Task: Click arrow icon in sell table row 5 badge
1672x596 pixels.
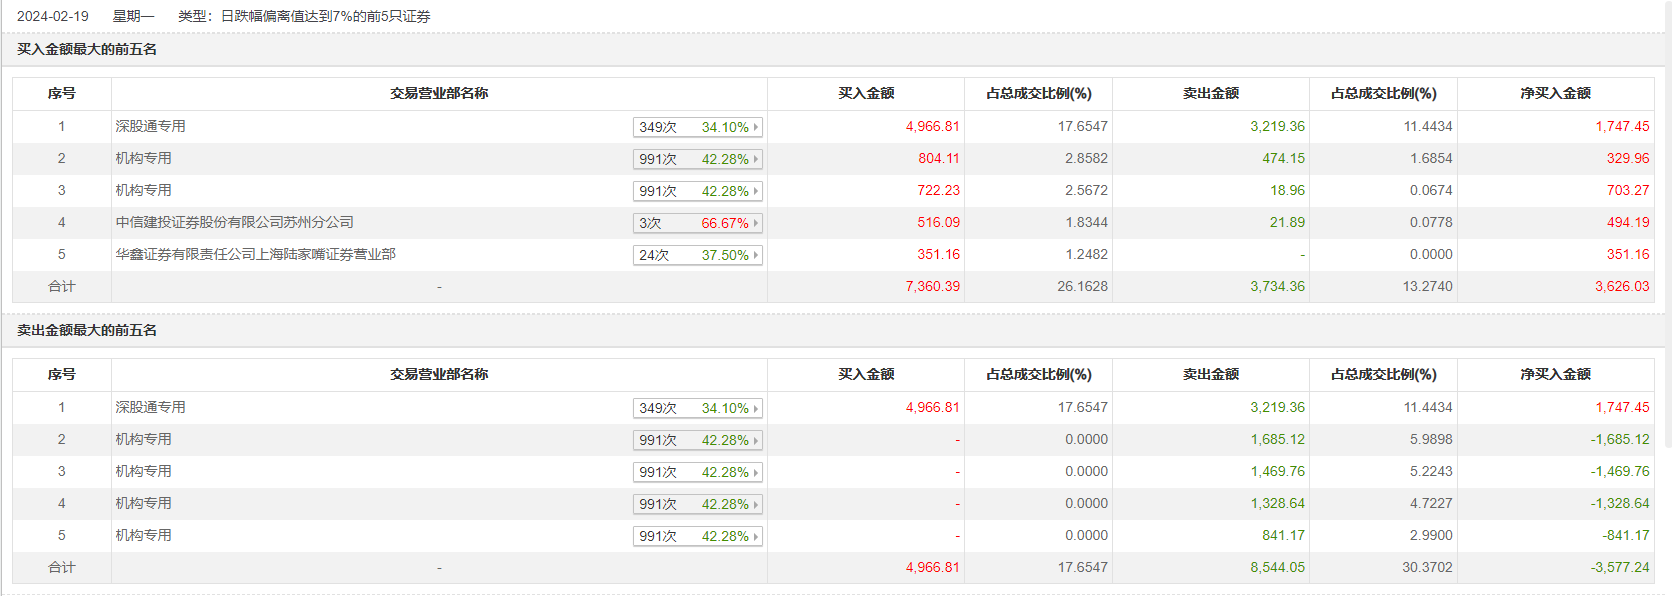Action: coord(756,536)
